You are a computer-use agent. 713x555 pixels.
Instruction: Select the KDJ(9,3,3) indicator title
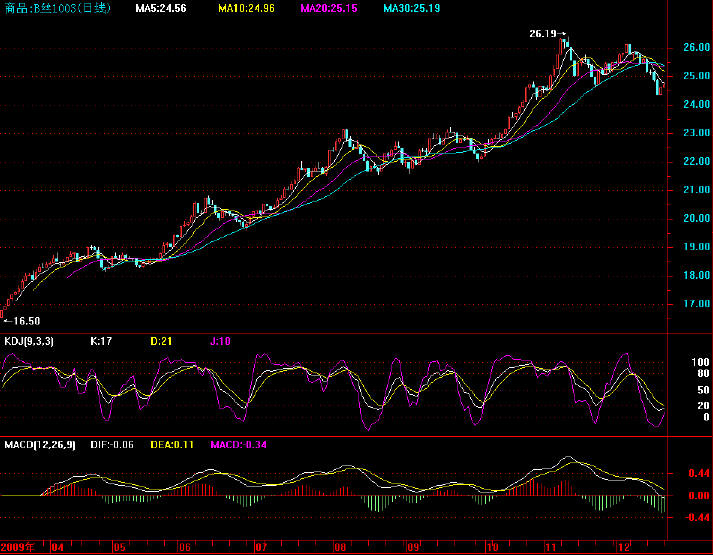click(x=28, y=341)
